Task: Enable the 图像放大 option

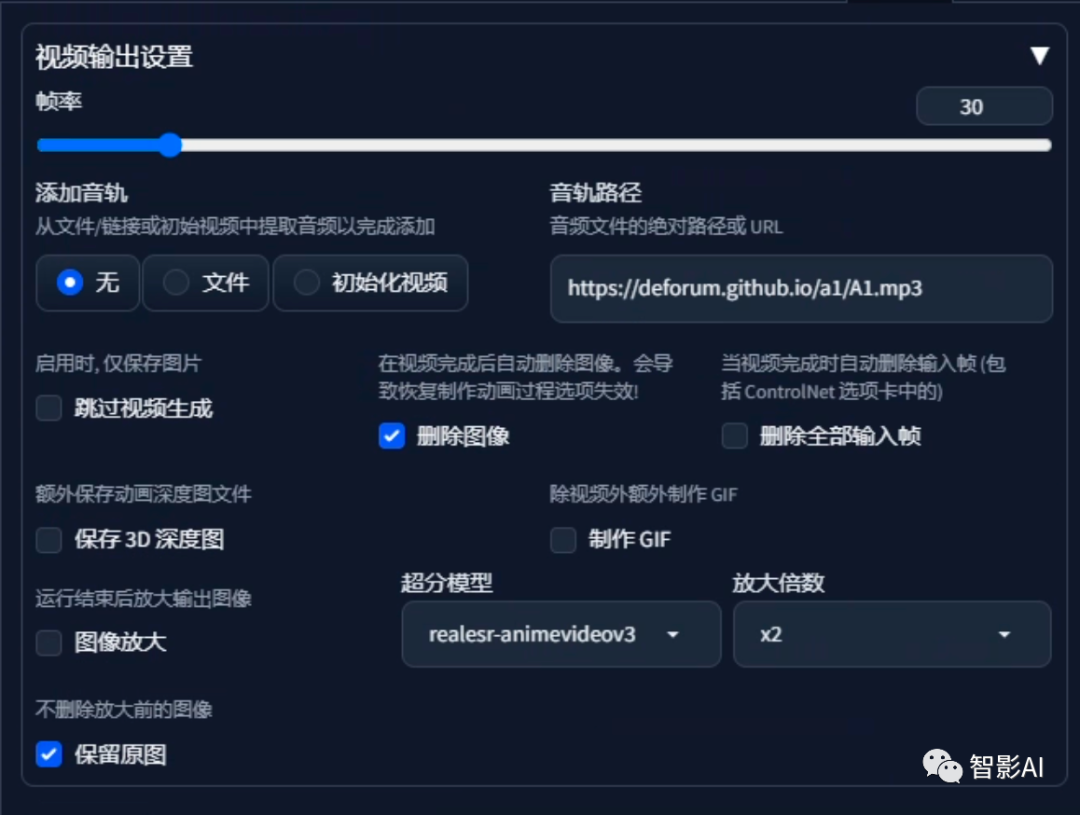Action: point(48,644)
